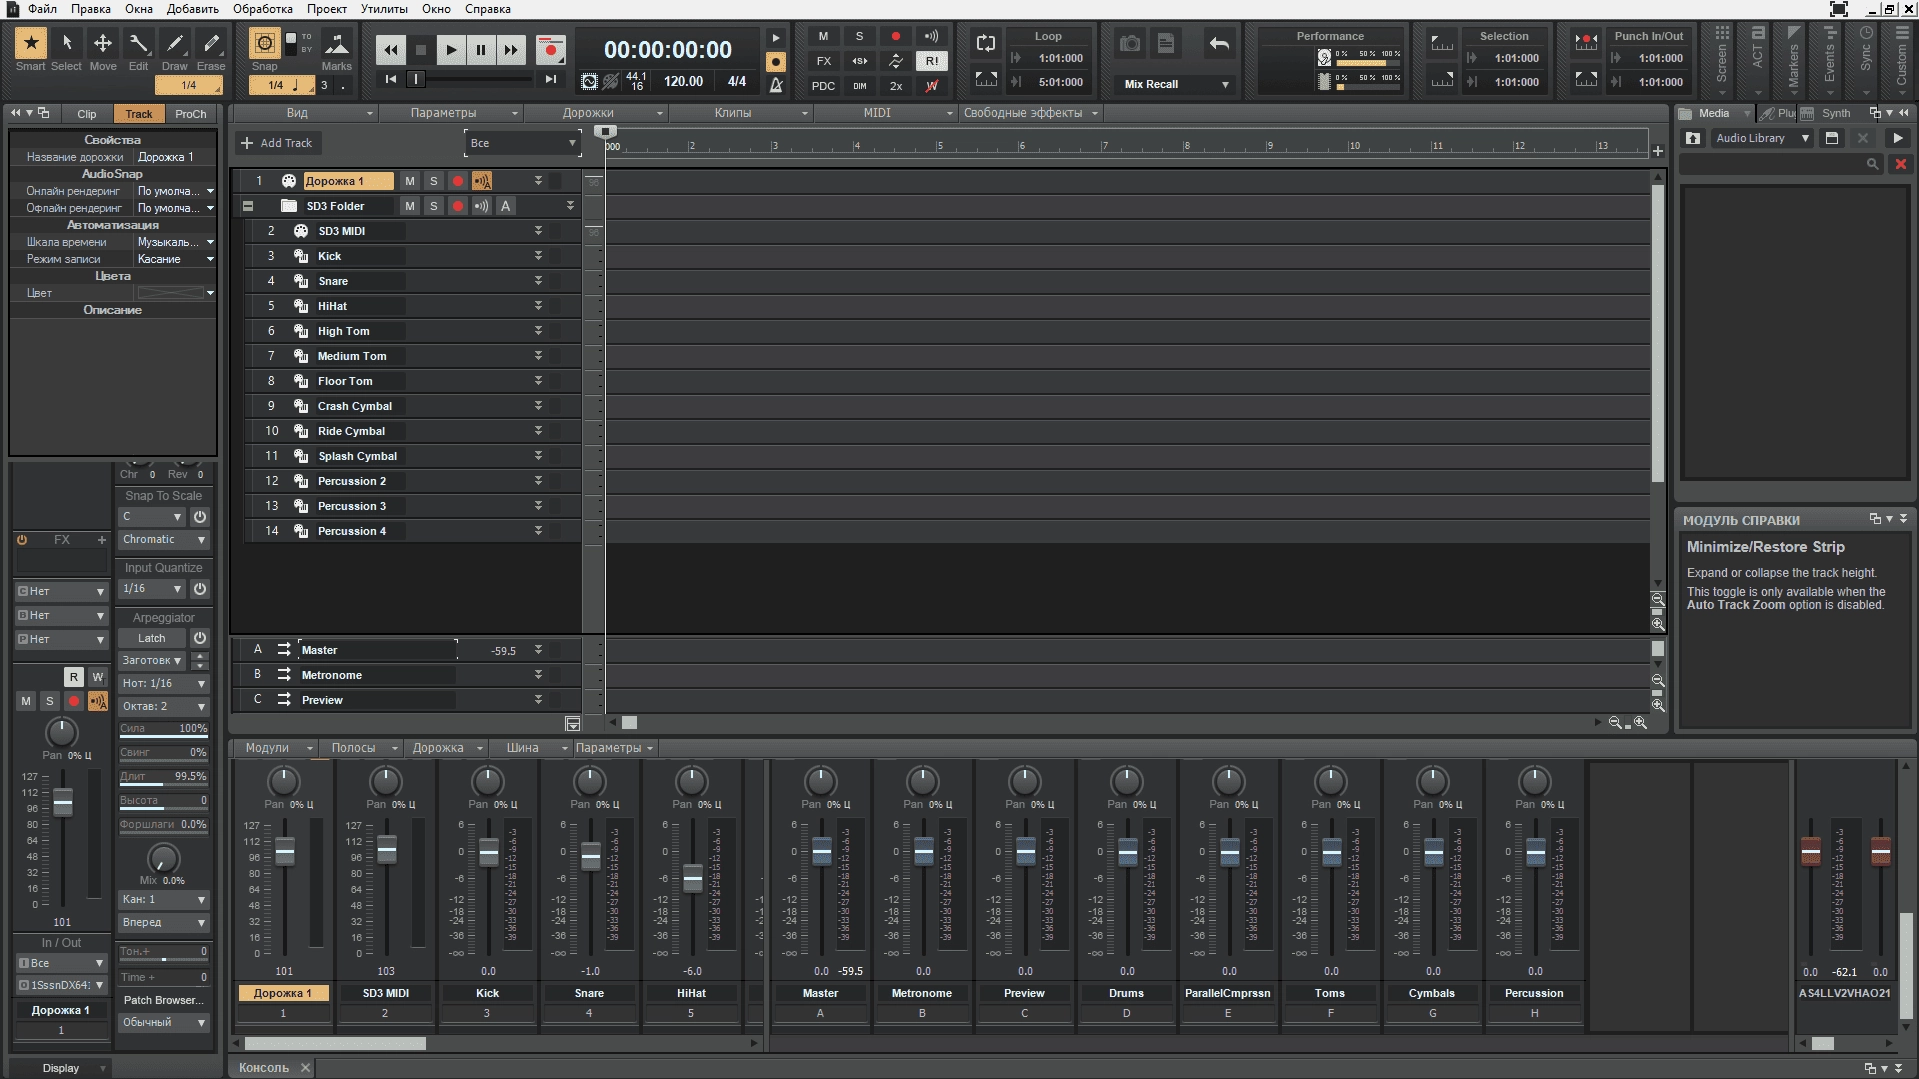Click the Audio Library play preview button
The height and width of the screenshot is (1079, 1919).
(1897, 138)
